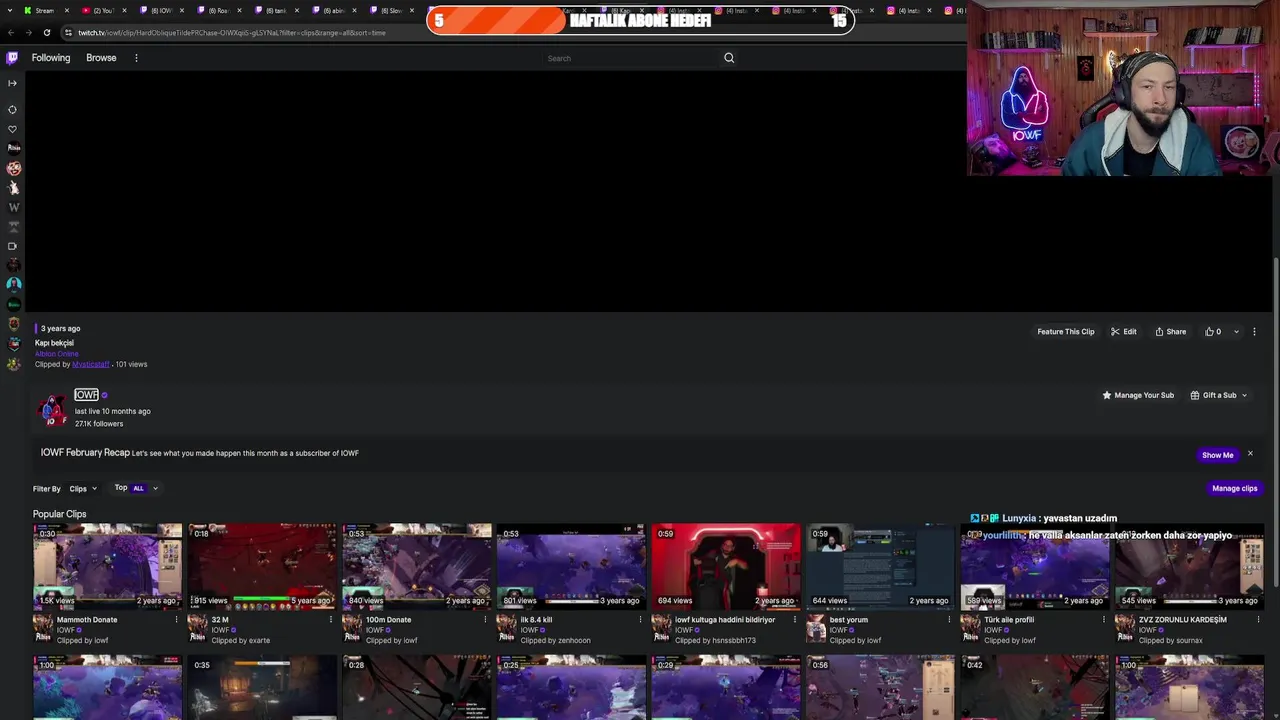The image size is (1280, 720).
Task: Open options menu for ilk 8.4 kill clip
Action: (640, 620)
